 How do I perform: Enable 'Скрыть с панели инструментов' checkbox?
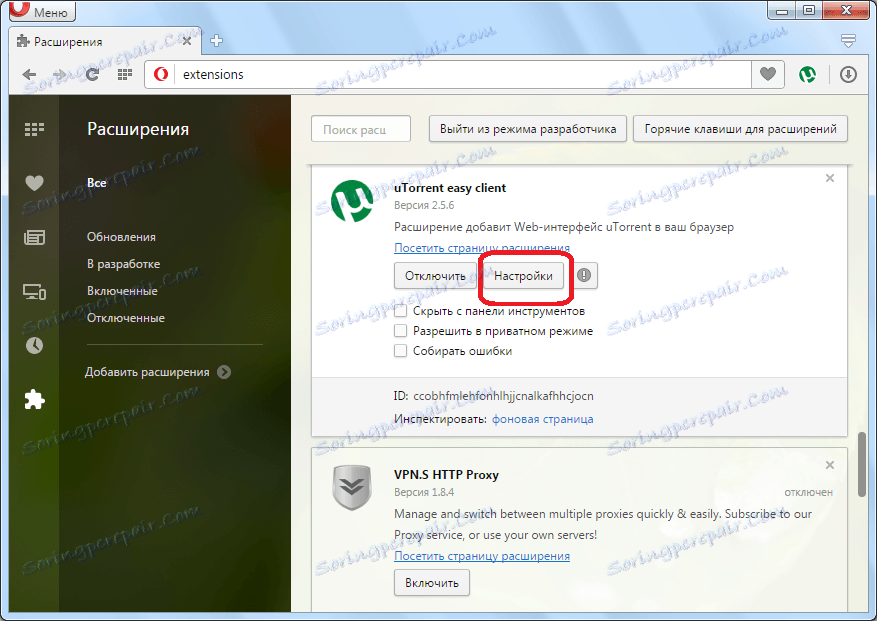[401, 310]
